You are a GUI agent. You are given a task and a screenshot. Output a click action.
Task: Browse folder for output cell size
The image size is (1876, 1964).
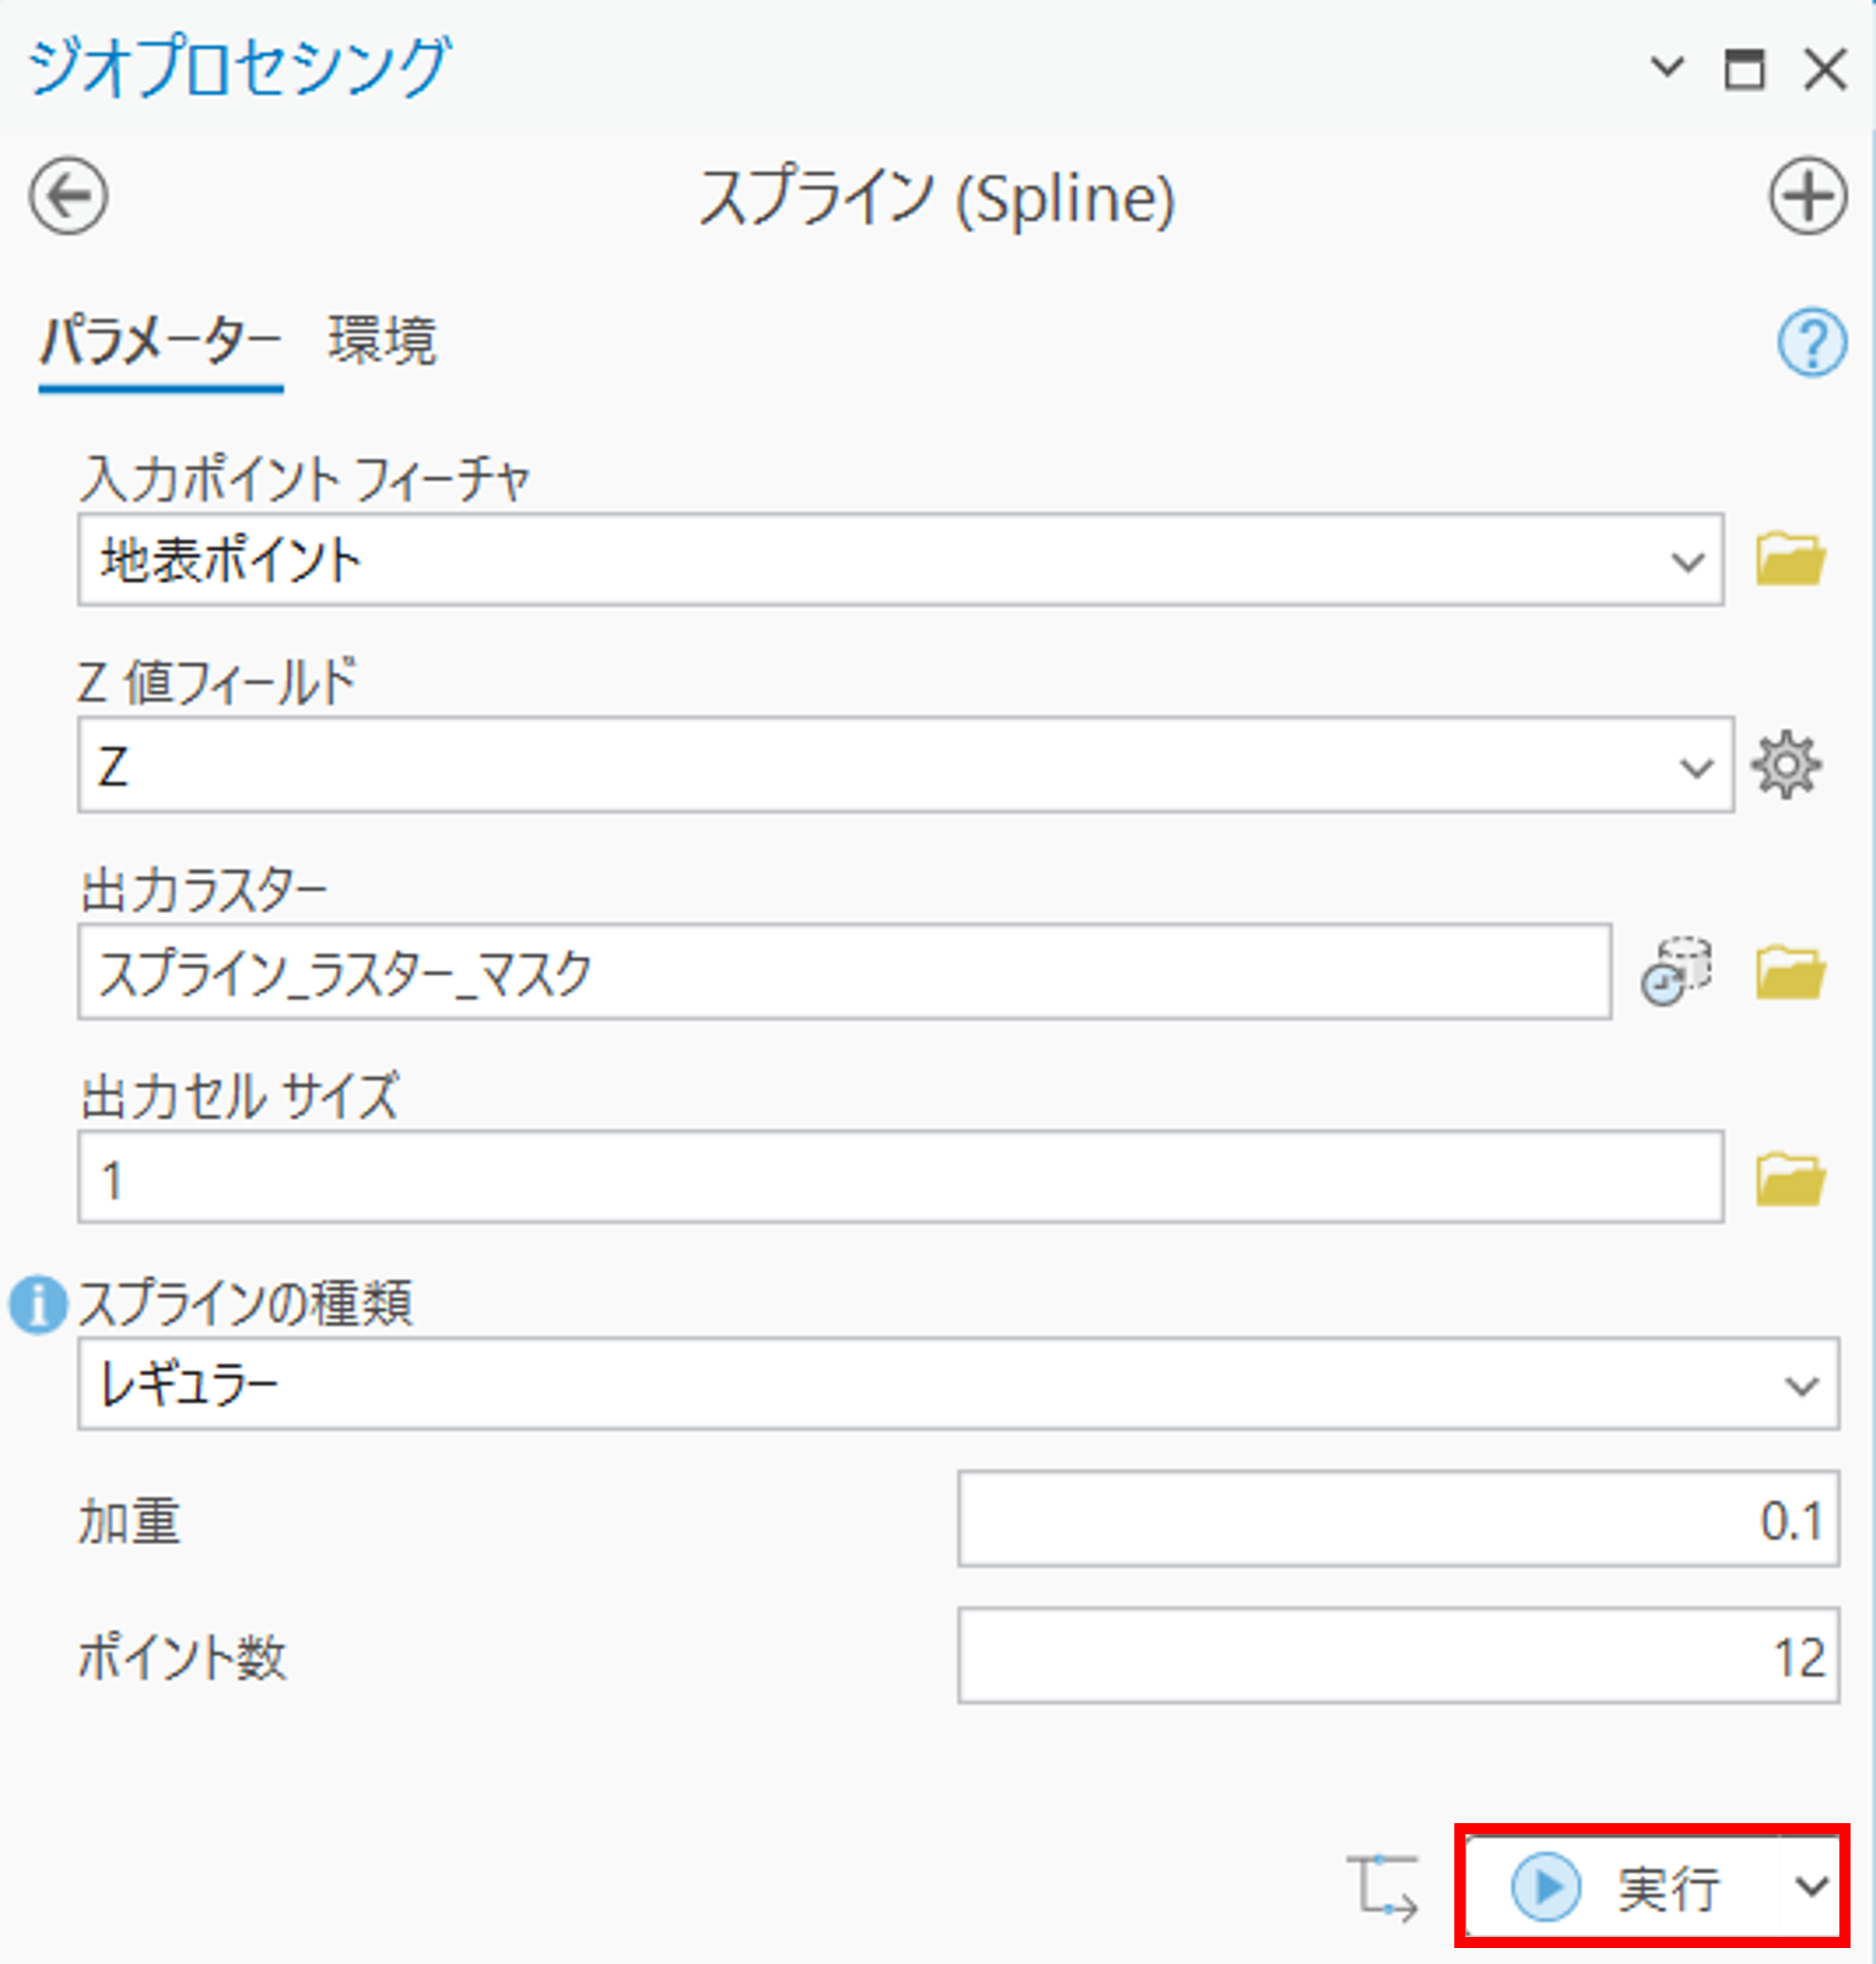(x=1790, y=1178)
